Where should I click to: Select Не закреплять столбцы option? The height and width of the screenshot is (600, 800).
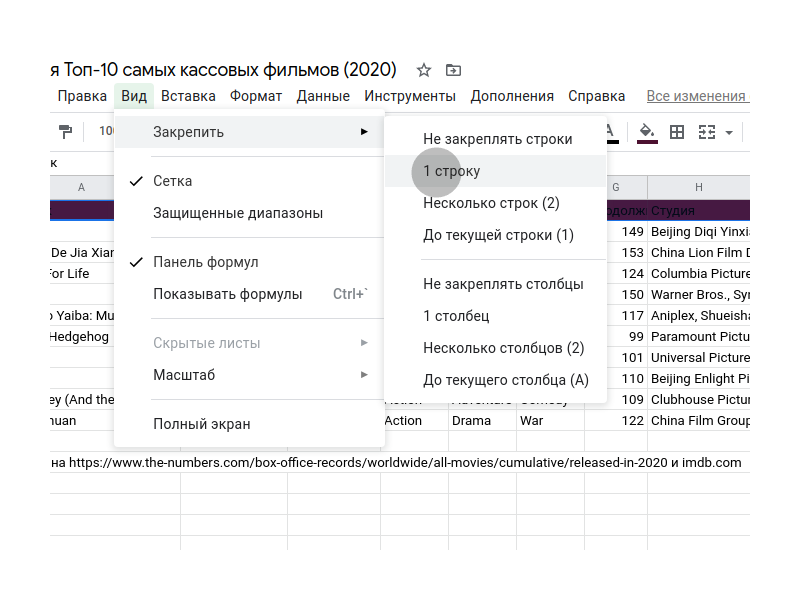(x=503, y=284)
